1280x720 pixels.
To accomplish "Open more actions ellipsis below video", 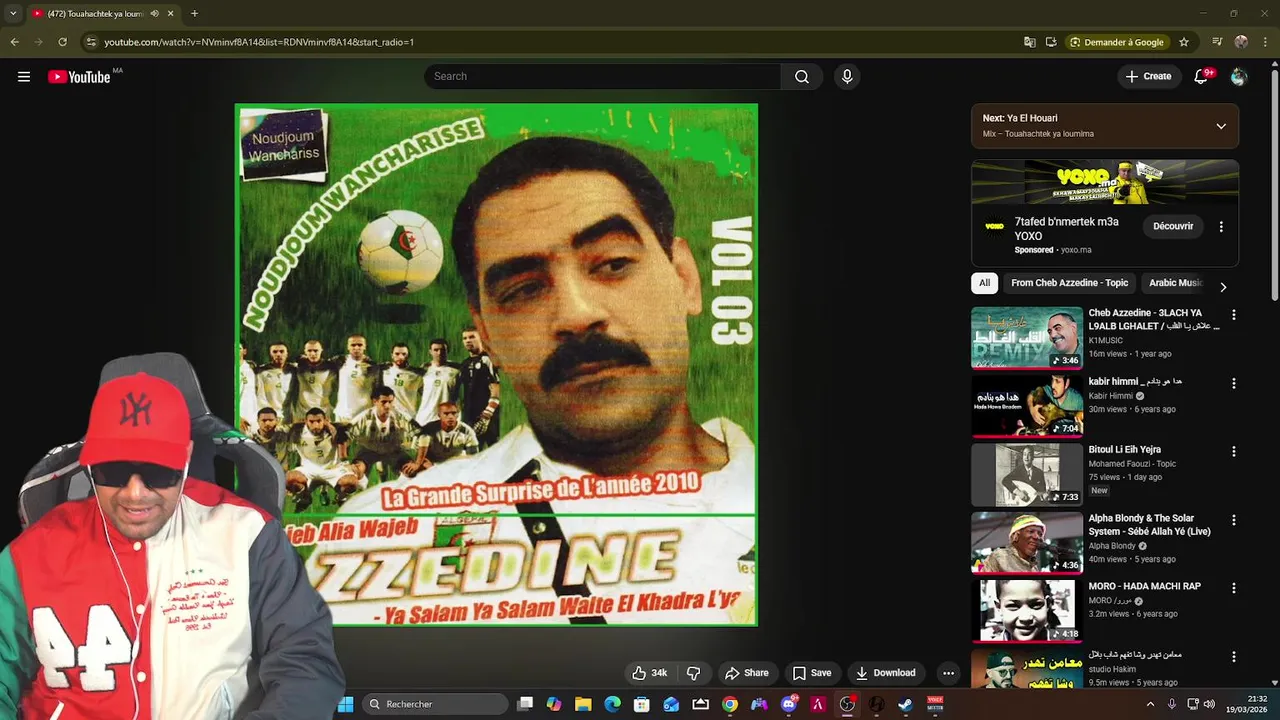I will [949, 673].
